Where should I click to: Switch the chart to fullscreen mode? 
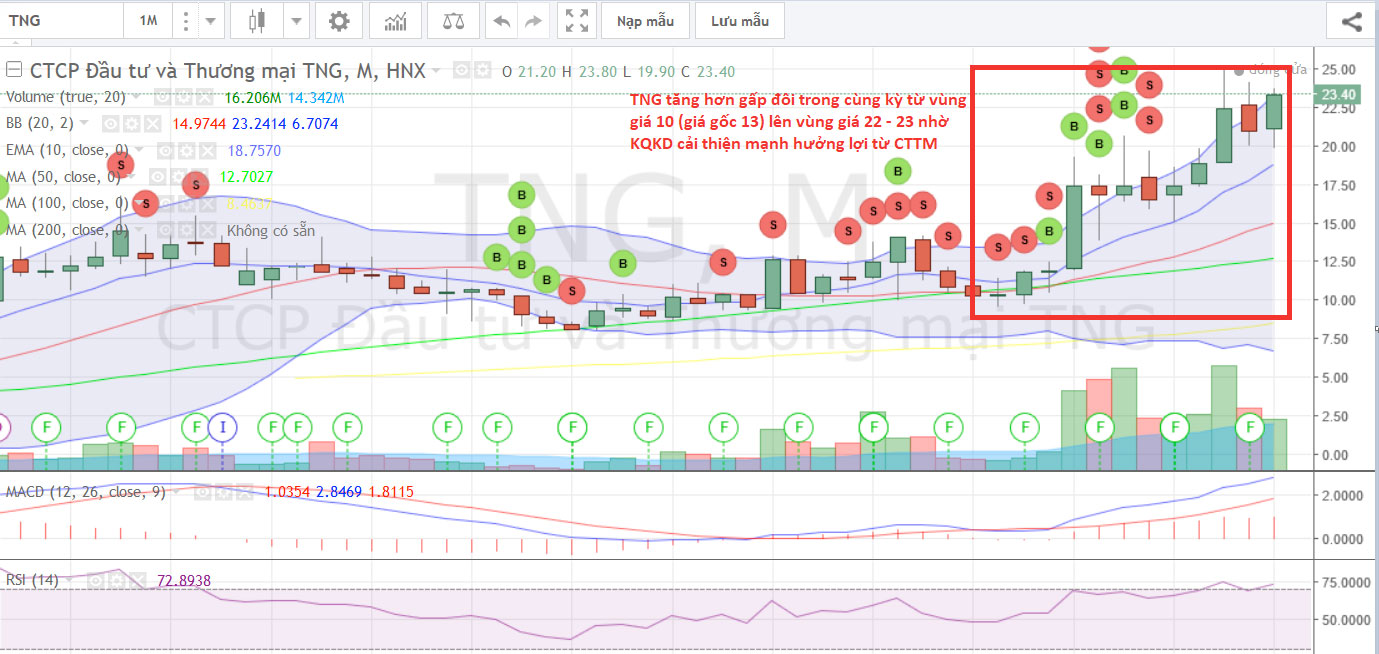[576, 20]
